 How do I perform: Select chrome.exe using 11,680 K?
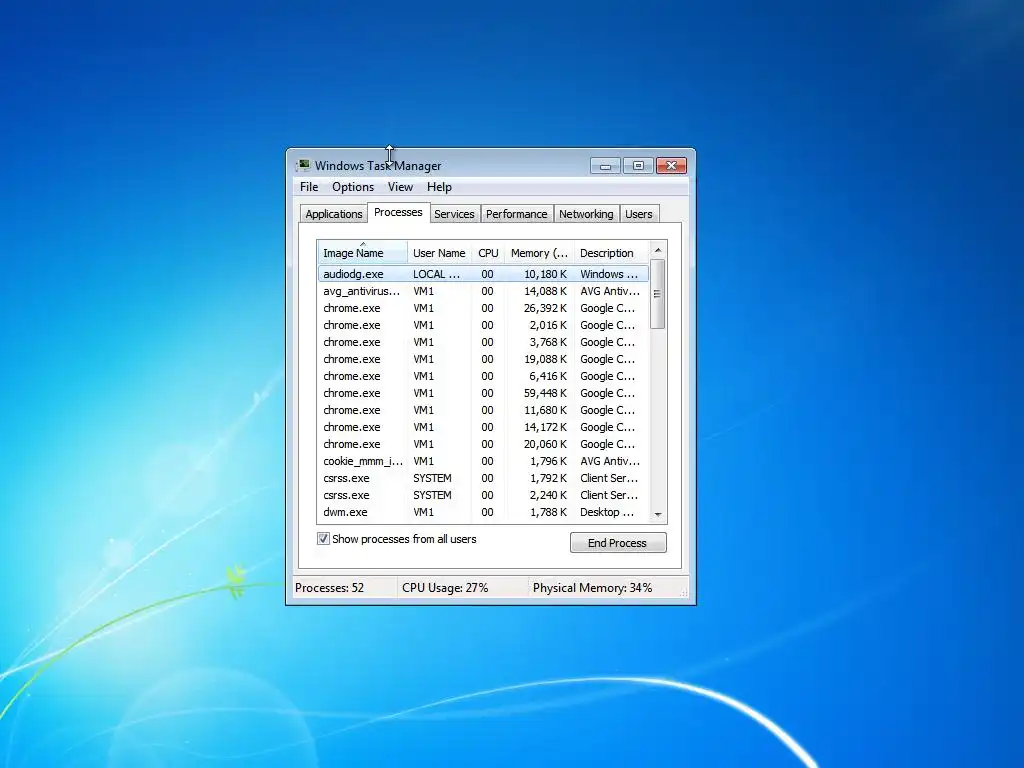click(x=483, y=410)
